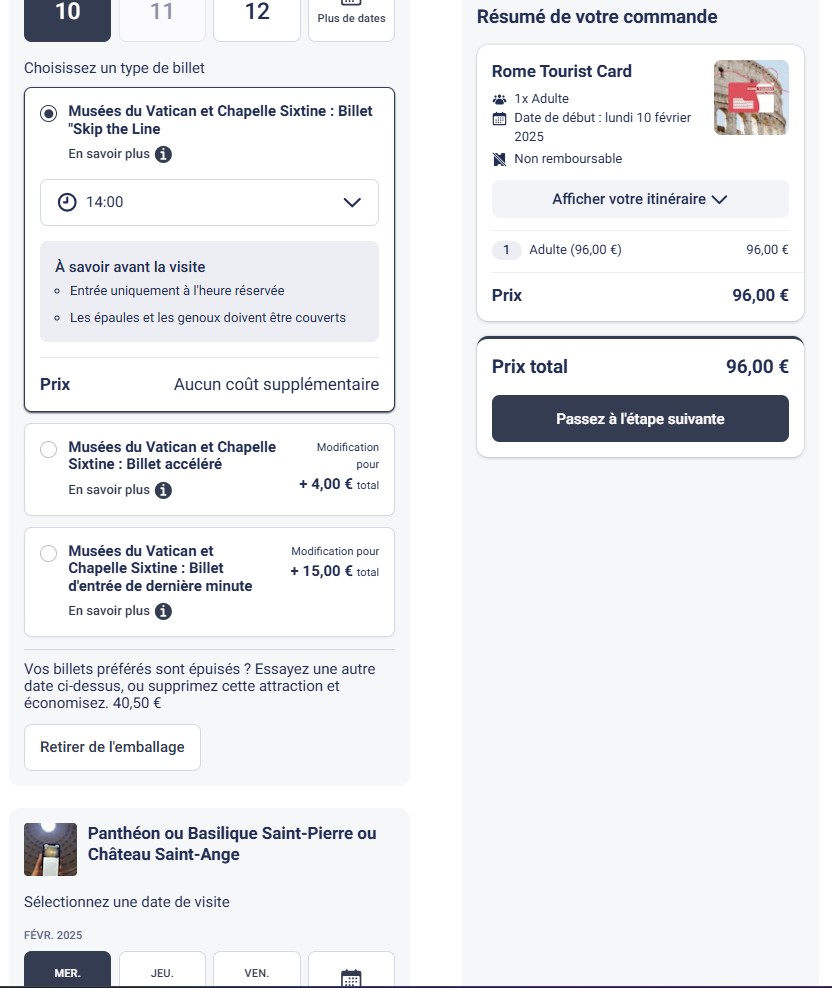Click the clock icon in time selector
Image resolution: width=832 pixels, height=988 pixels.
(67, 202)
